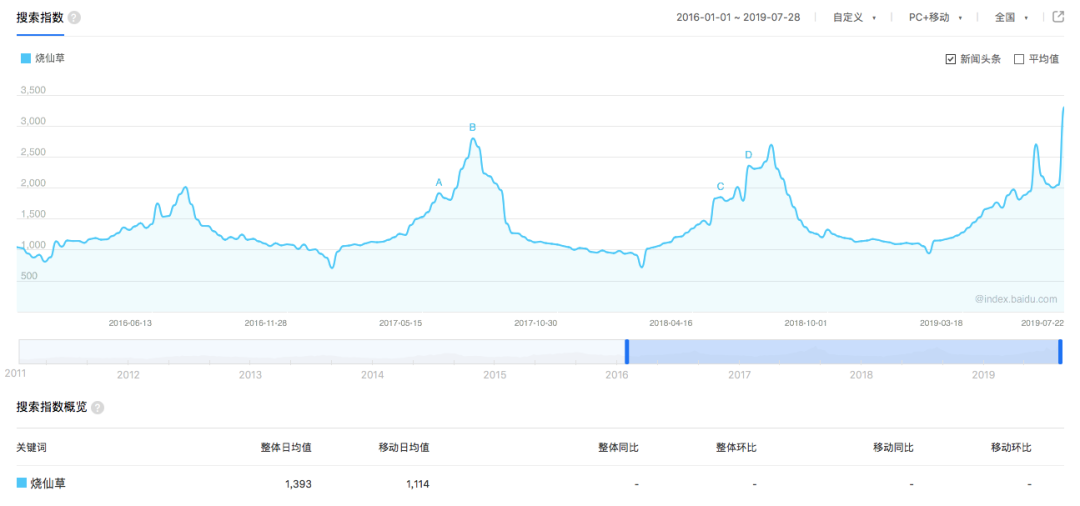Click the 移动同比 column header
The width and height of the screenshot is (1080, 506).
(893, 447)
